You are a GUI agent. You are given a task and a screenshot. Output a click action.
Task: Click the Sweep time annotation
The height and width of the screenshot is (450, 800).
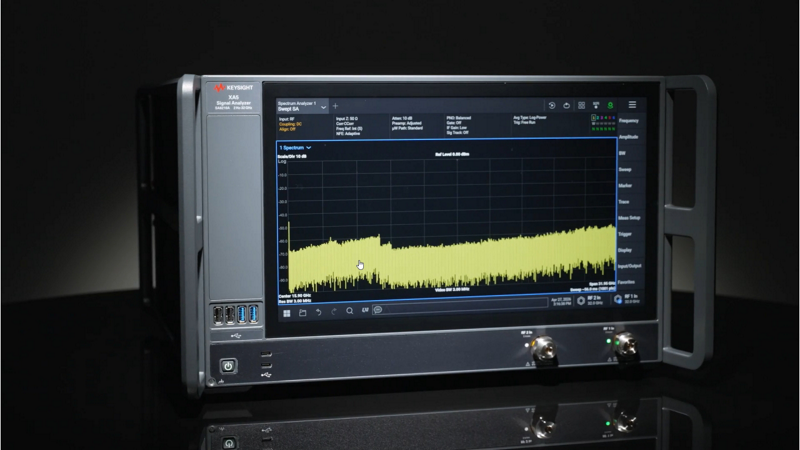[593, 289]
